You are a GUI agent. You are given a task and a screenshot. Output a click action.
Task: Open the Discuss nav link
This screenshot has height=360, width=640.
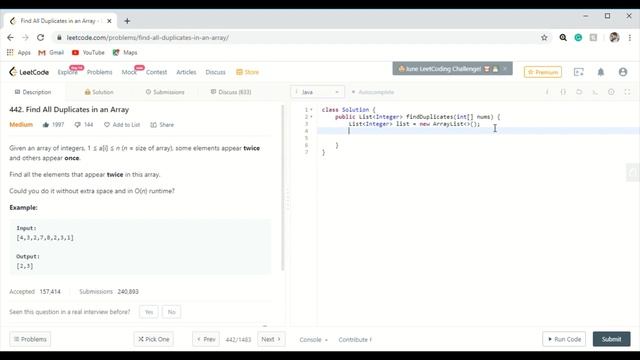216,72
